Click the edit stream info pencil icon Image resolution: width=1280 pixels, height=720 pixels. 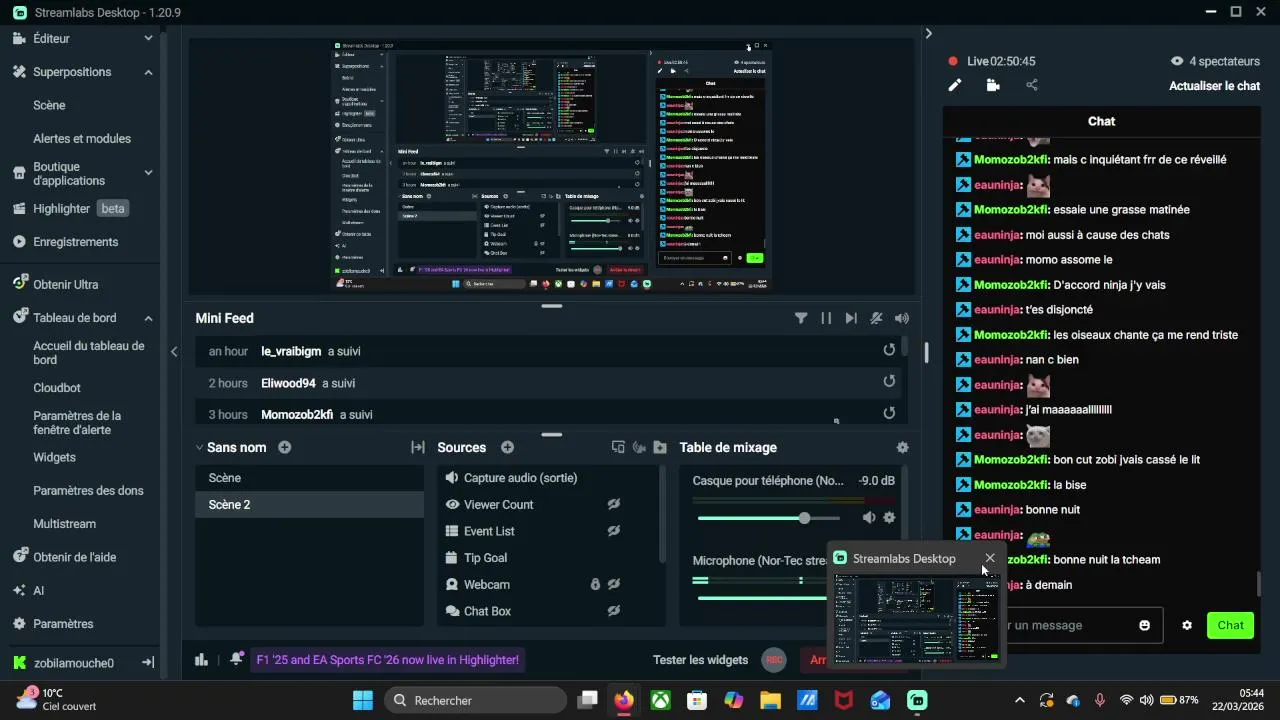click(x=955, y=86)
